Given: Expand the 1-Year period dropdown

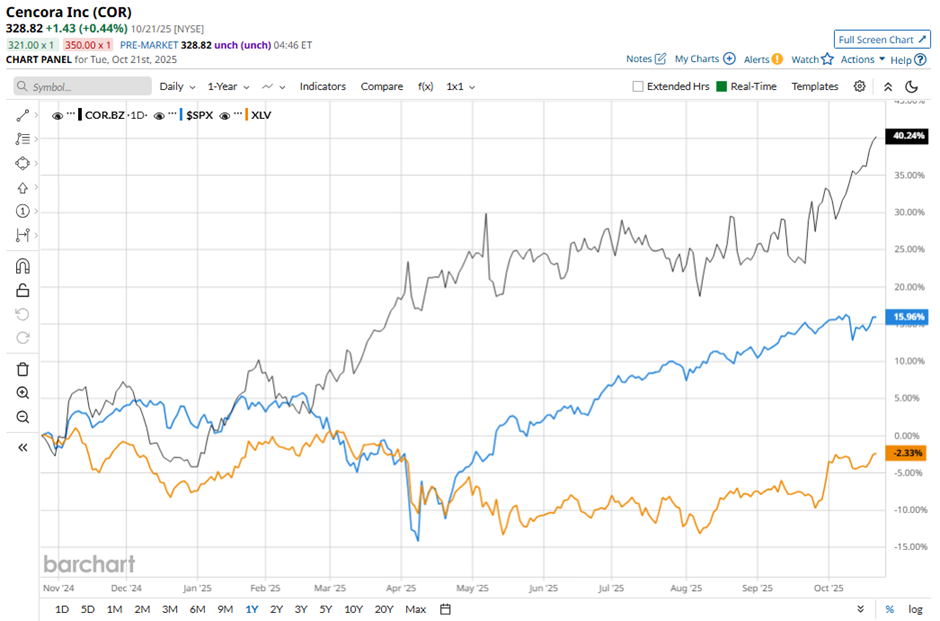Looking at the screenshot, I should tap(229, 87).
